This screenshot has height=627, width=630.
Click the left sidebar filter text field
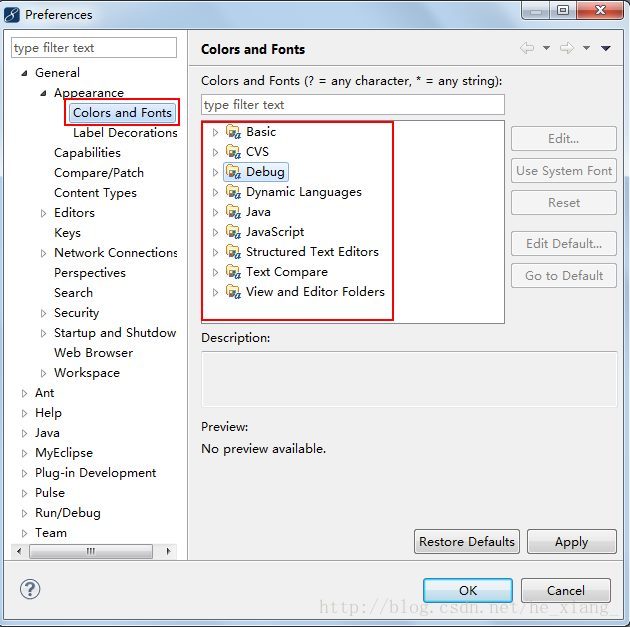coord(94,48)
